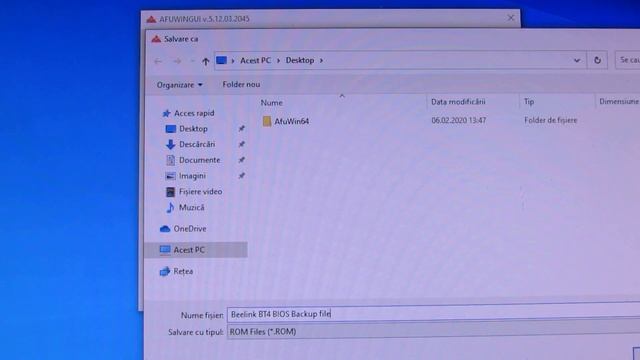Click pin icon next to Imagini

tap(242, 176)
